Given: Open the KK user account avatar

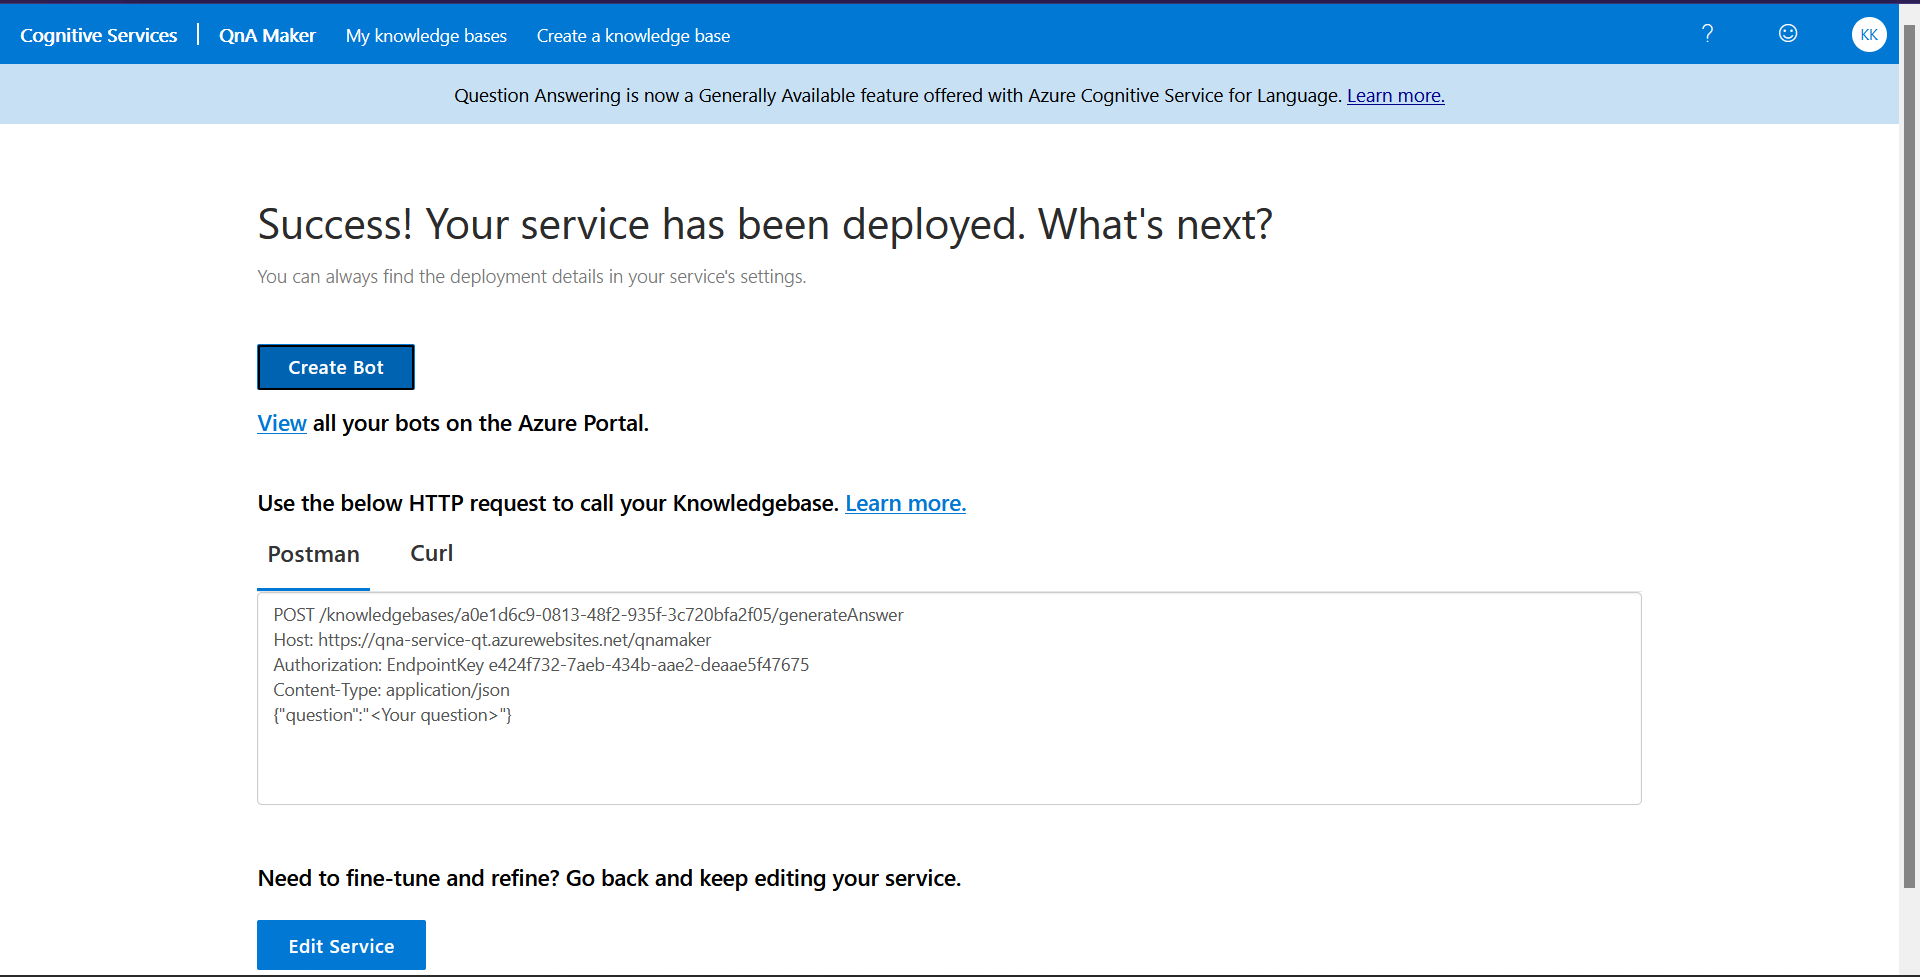Looking at the screenshot, I should [x=1868, y=35].
